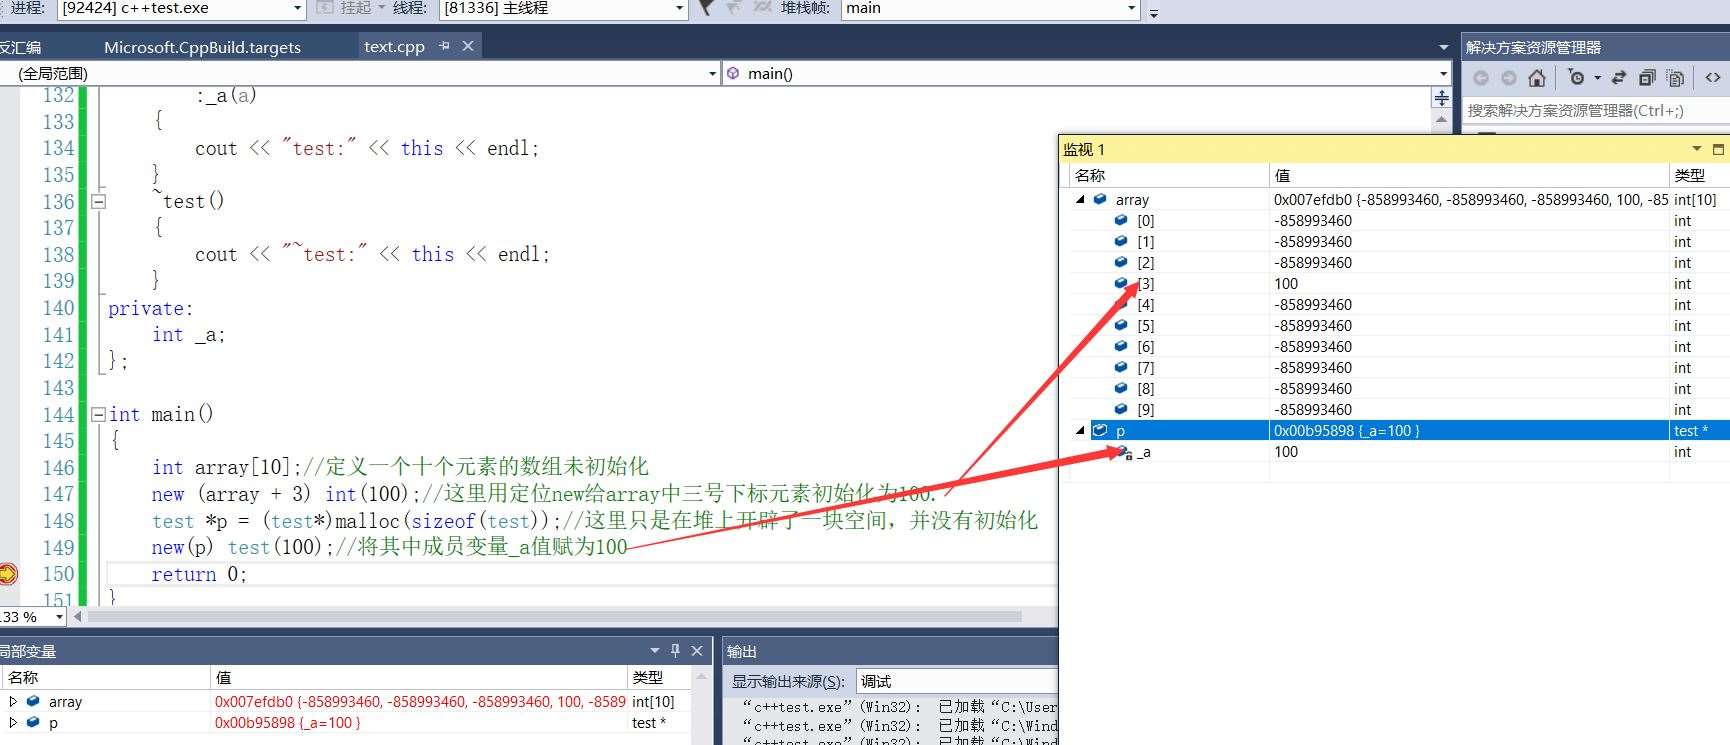Toggle auto-hide pin on locals panel
Viewport: 1730px width, 745px height.
click(x=675, y=651)
